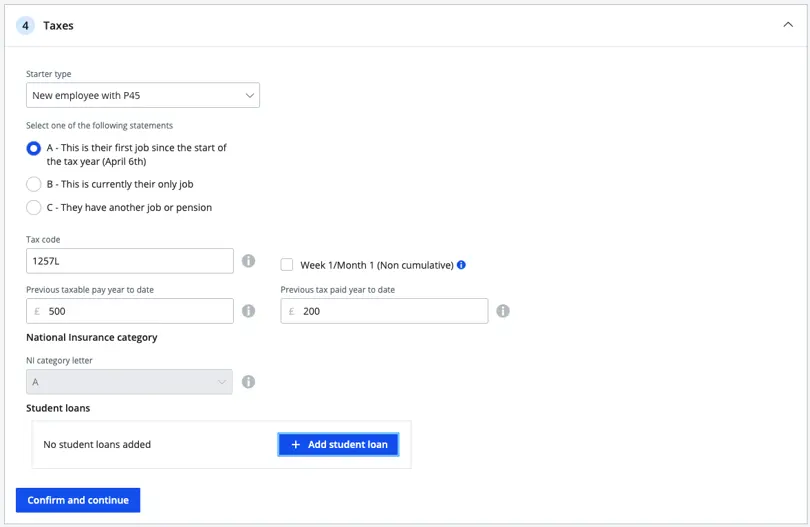Click the step 4 number badge
810x527 pixels.
click(26, 26)
